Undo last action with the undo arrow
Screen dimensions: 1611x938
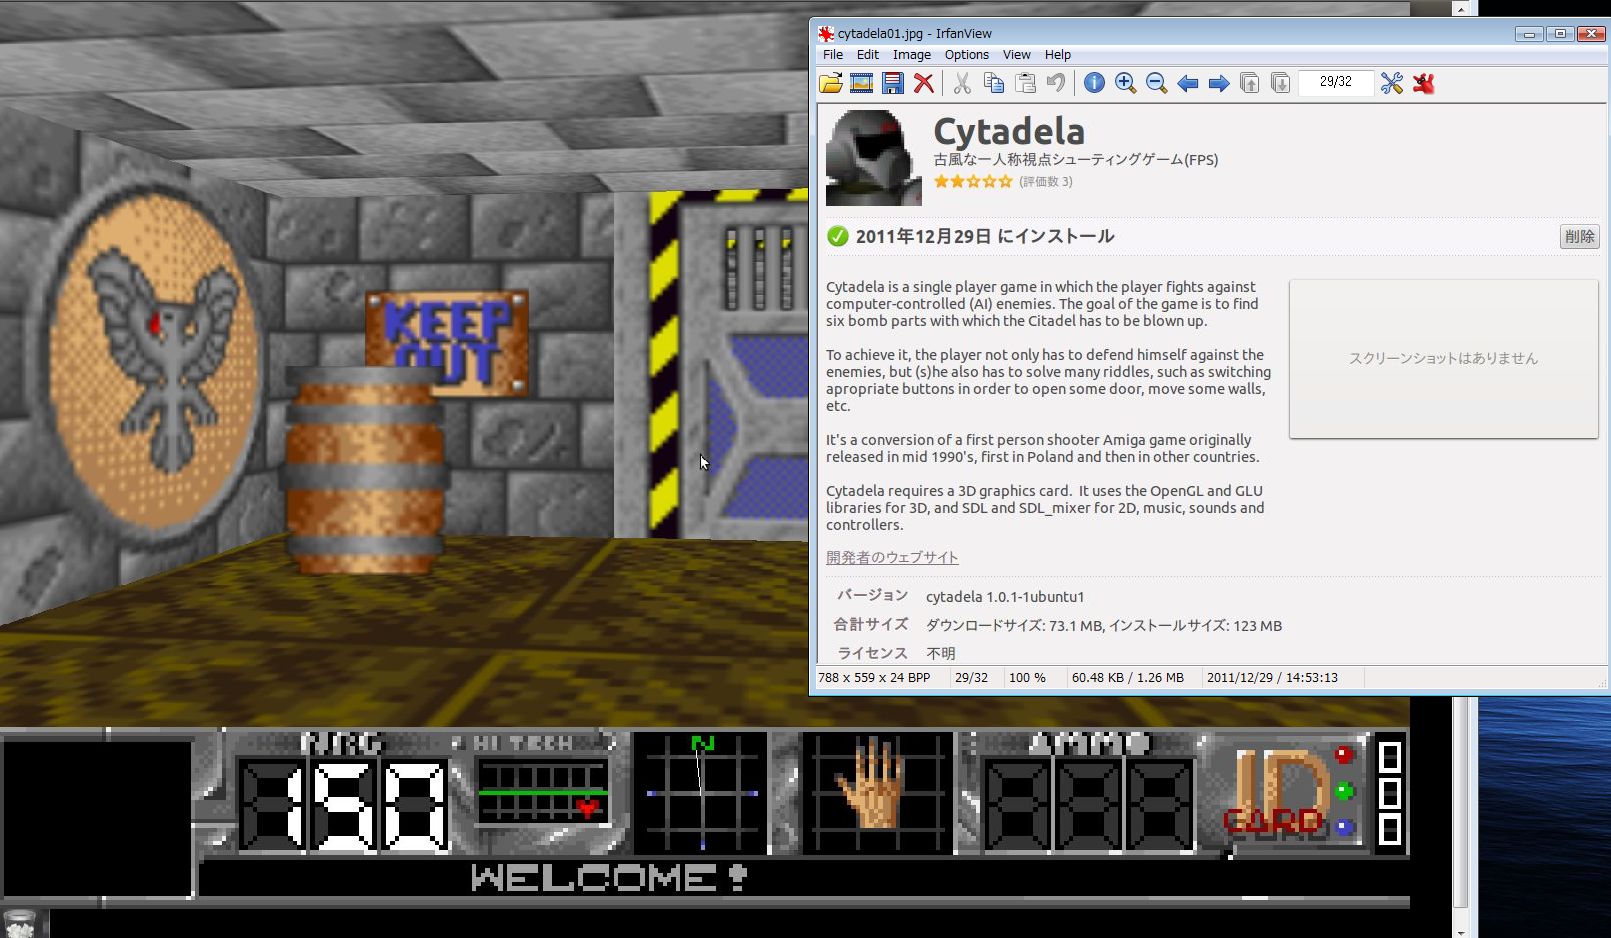pyautogui.click(x=1056, y=83)
